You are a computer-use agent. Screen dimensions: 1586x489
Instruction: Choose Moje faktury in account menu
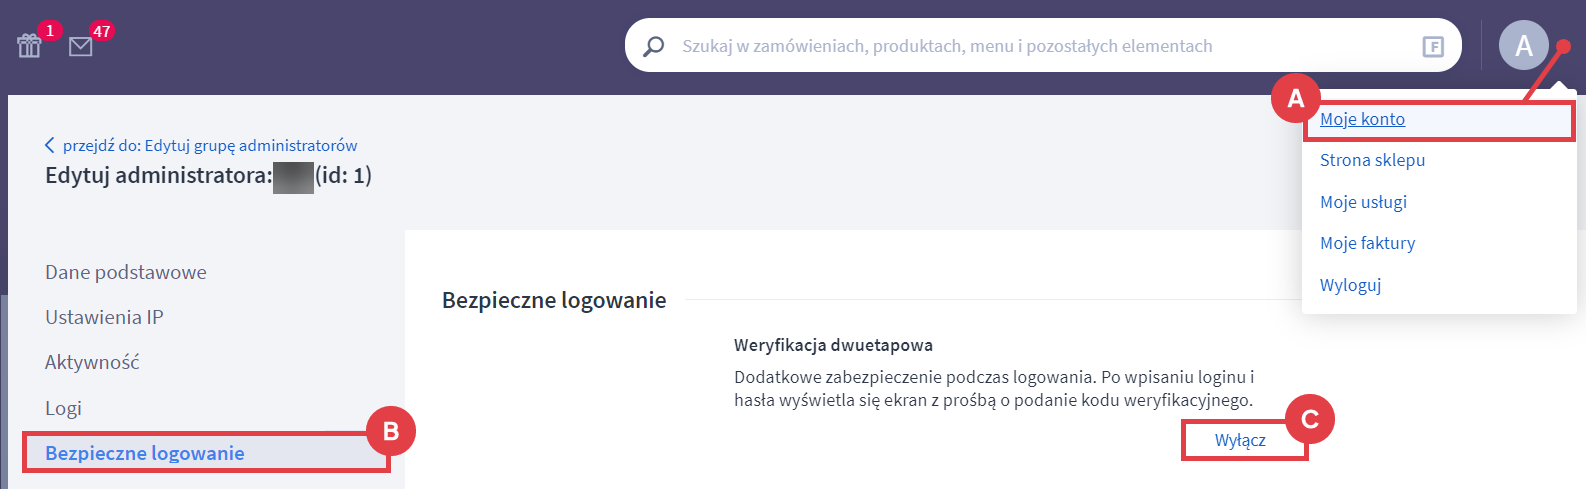pos(1367,243)
